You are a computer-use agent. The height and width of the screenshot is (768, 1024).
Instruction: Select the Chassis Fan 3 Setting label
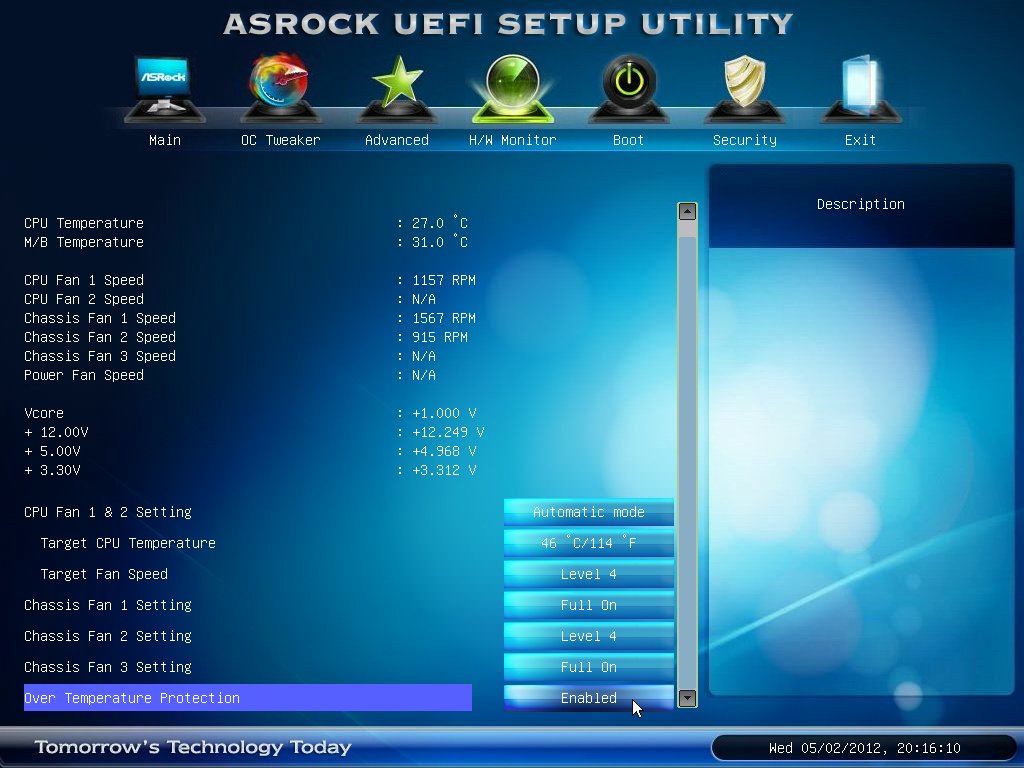[x=108, y=667]
